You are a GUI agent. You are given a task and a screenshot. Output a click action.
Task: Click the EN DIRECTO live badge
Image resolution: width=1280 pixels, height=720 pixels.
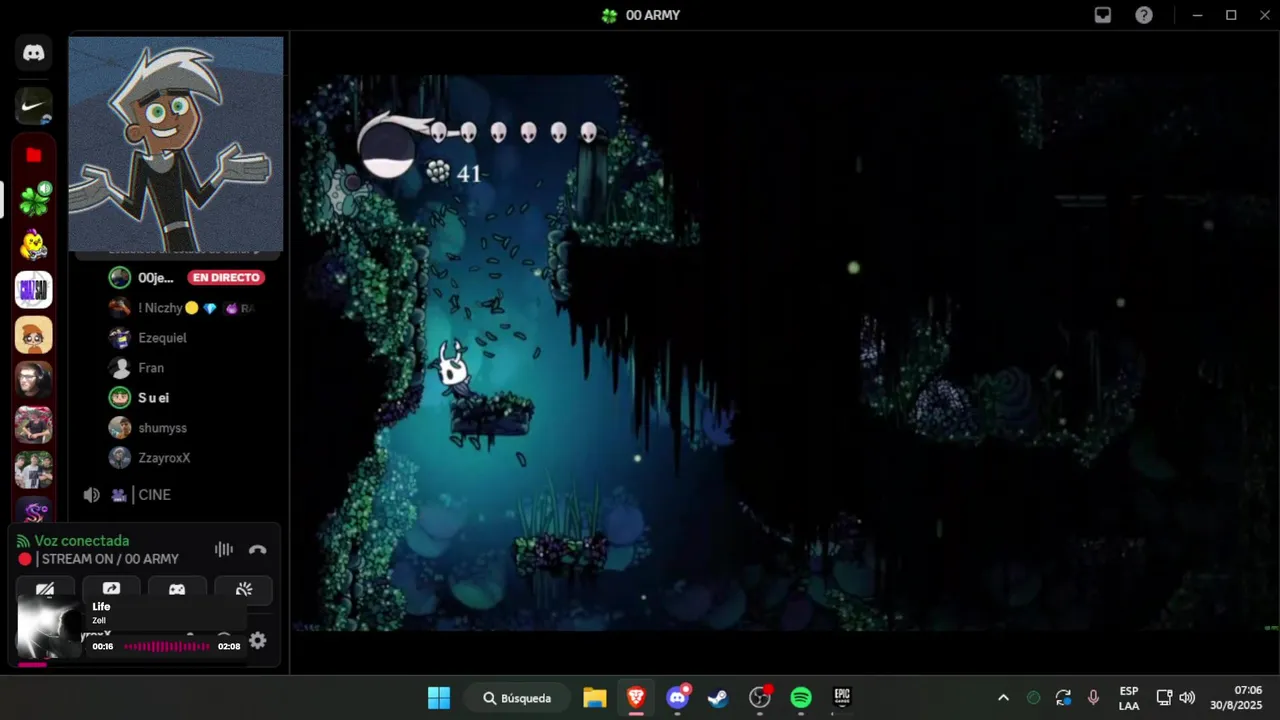(x=225, y=278)
